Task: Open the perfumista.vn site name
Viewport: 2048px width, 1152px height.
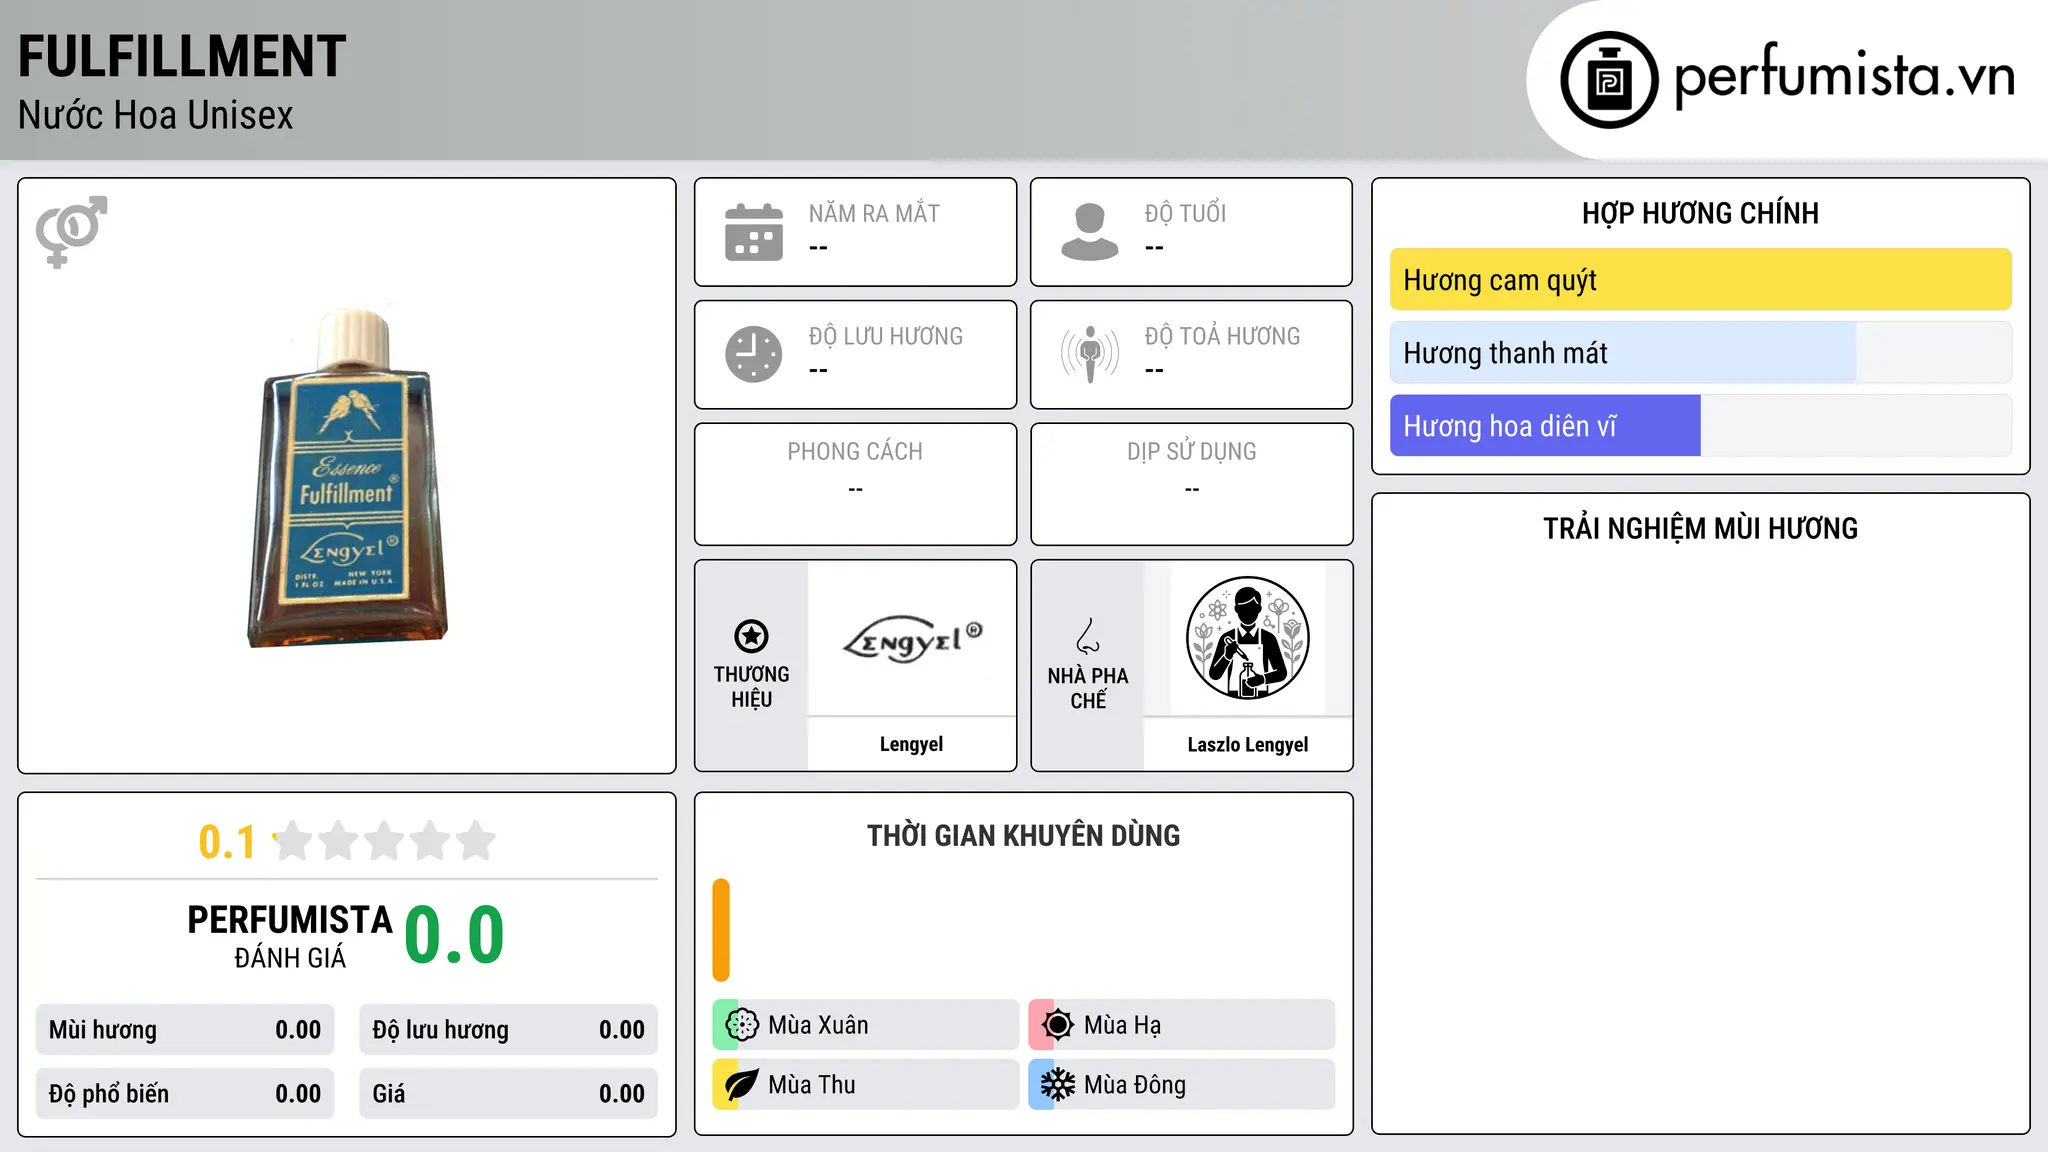Action: 1844,78
